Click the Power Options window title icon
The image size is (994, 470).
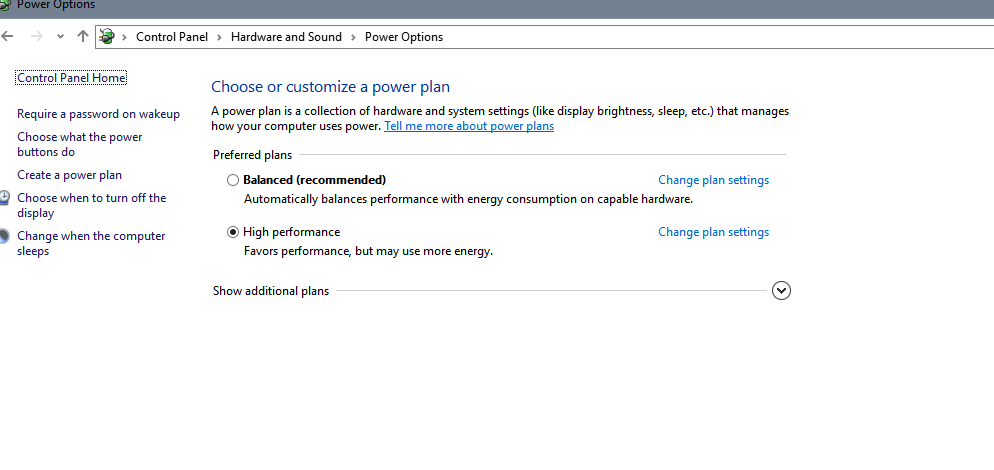(4, 4)
